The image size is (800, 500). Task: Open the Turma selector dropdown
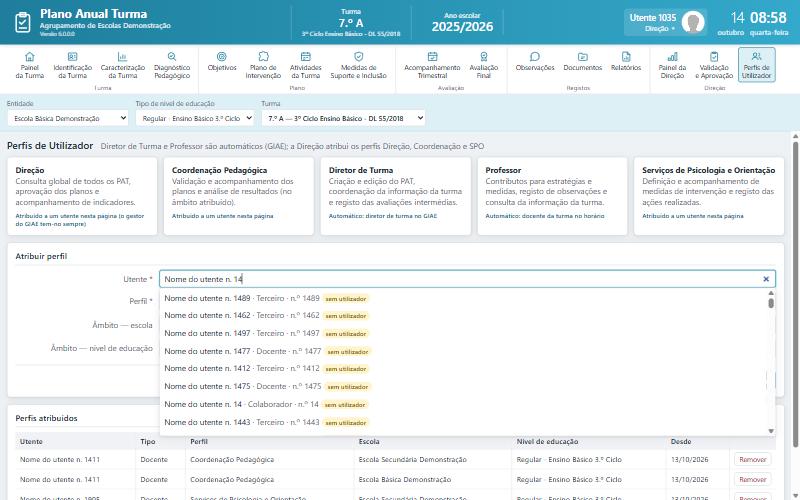coord(343,118)
